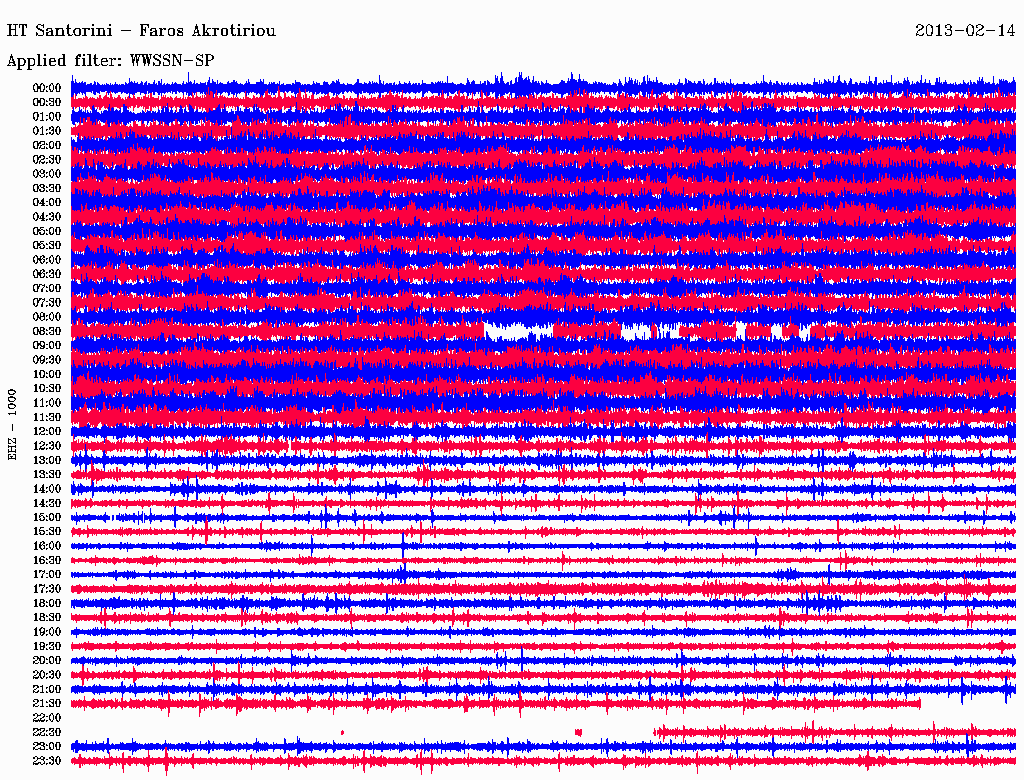
Task: Select the 19:00 time label
Action: coord(47,632)
